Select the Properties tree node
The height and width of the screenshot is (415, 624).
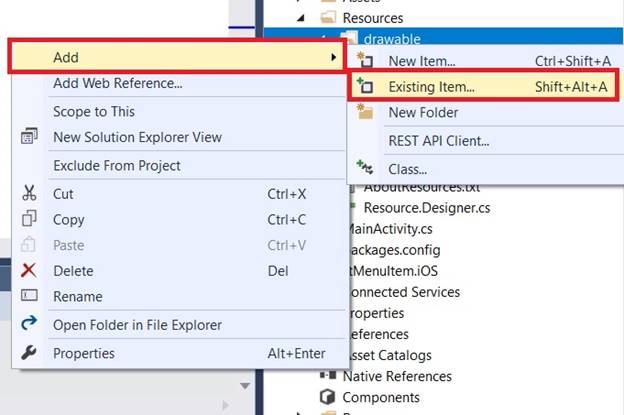tap(377, 313)
